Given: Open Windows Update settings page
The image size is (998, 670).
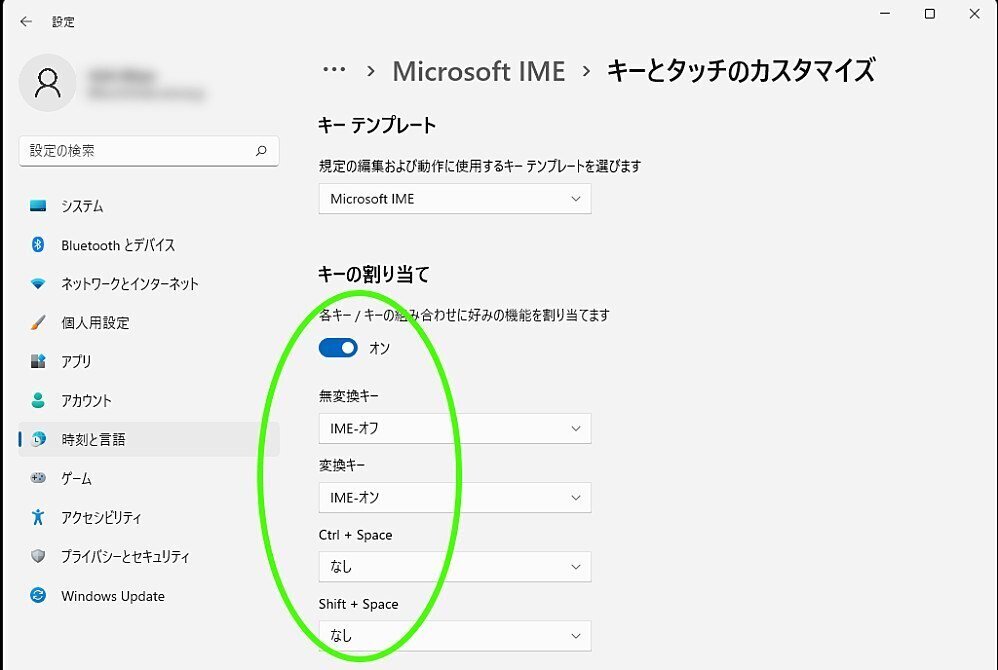Looking at the screenshot, I should coord(149,596).
